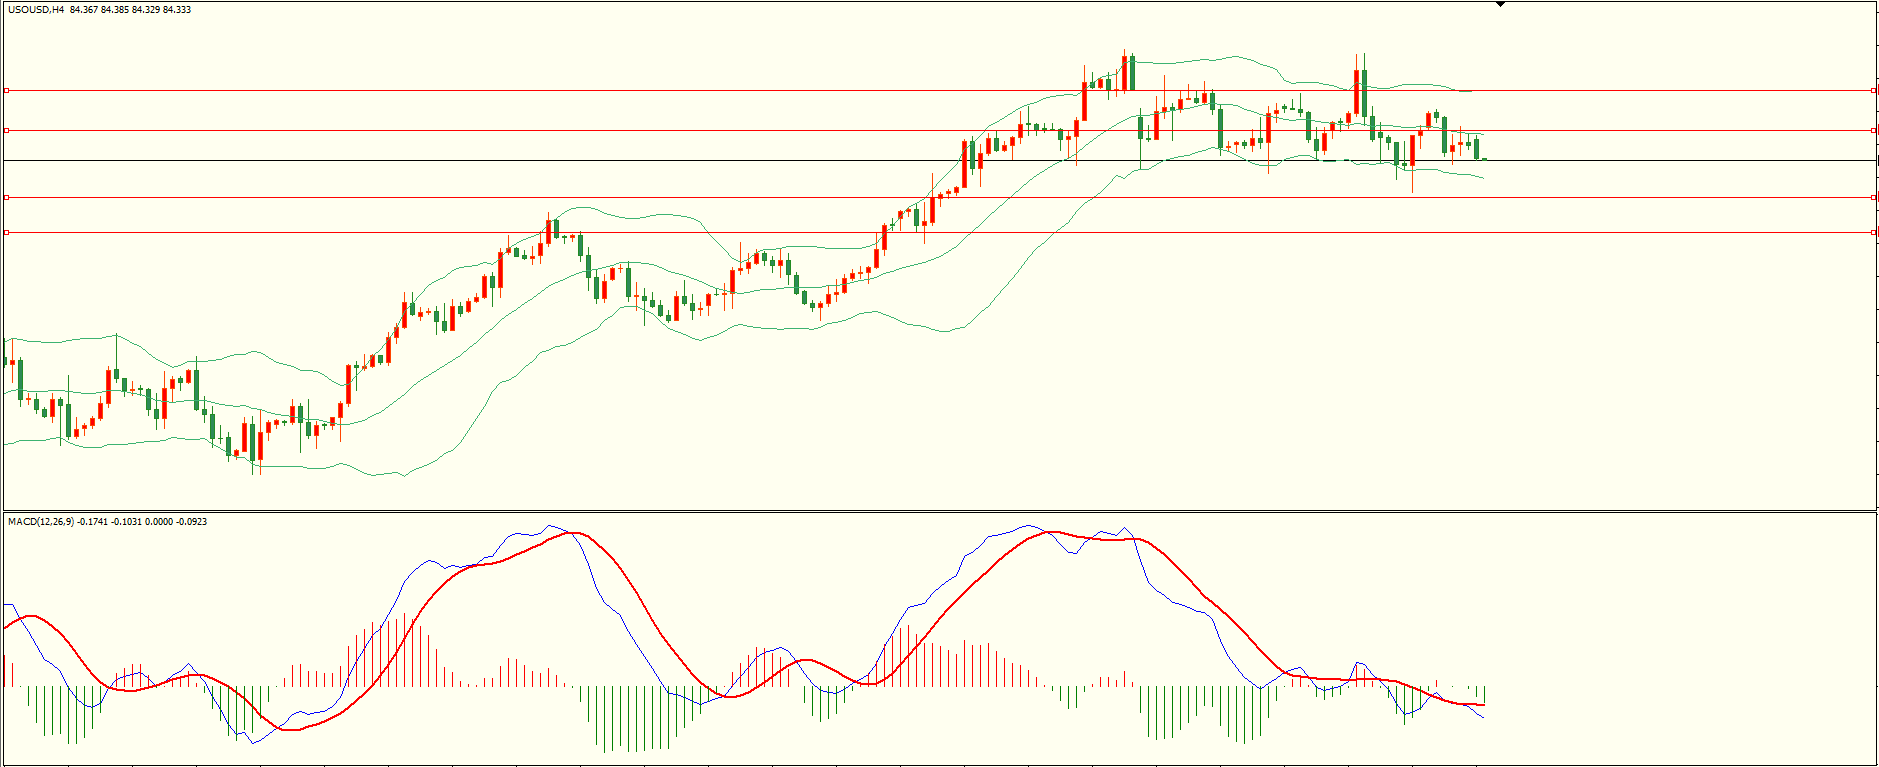Screen dimensions: 1879x767
Task: Grab right handle of third red horizontal line
Action: click(x=1872, y=198)
